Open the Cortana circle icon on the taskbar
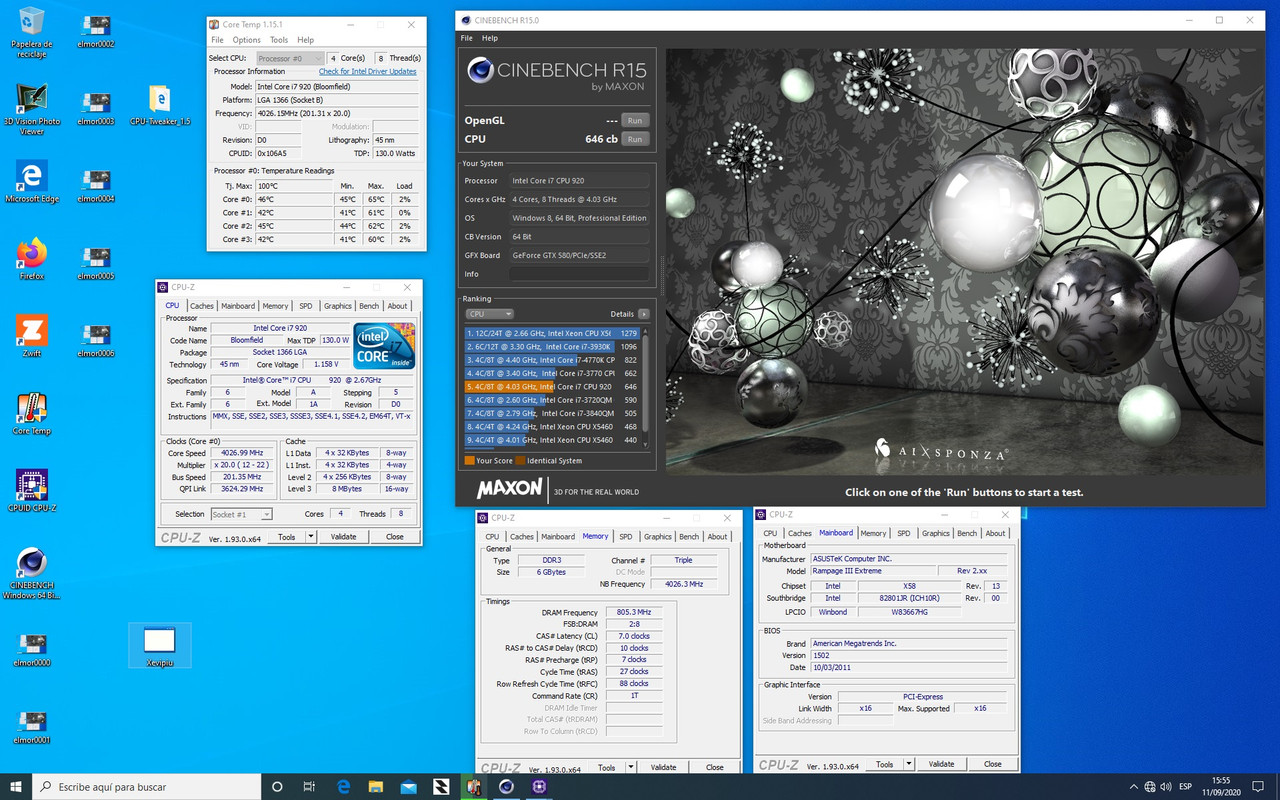This screenshot has height=800, width=1280. pyautogui.click(x=277, y=786)
